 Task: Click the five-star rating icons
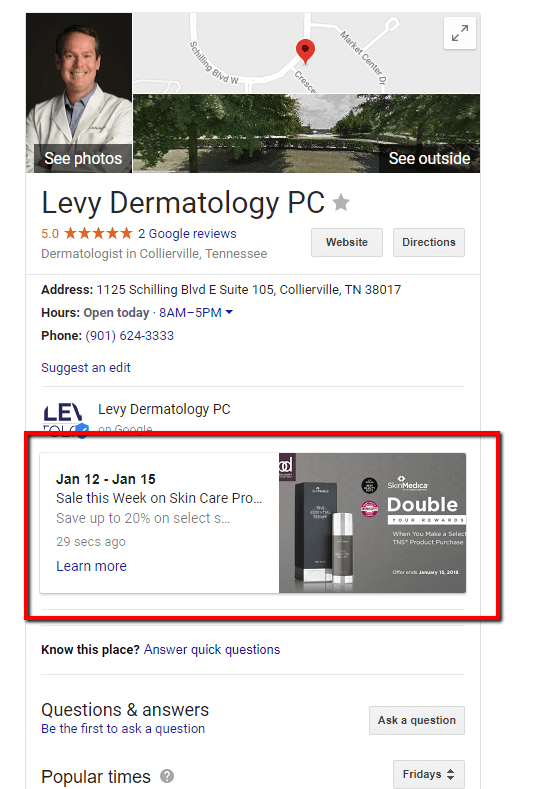pyautogui.click(x=98, y=233)
